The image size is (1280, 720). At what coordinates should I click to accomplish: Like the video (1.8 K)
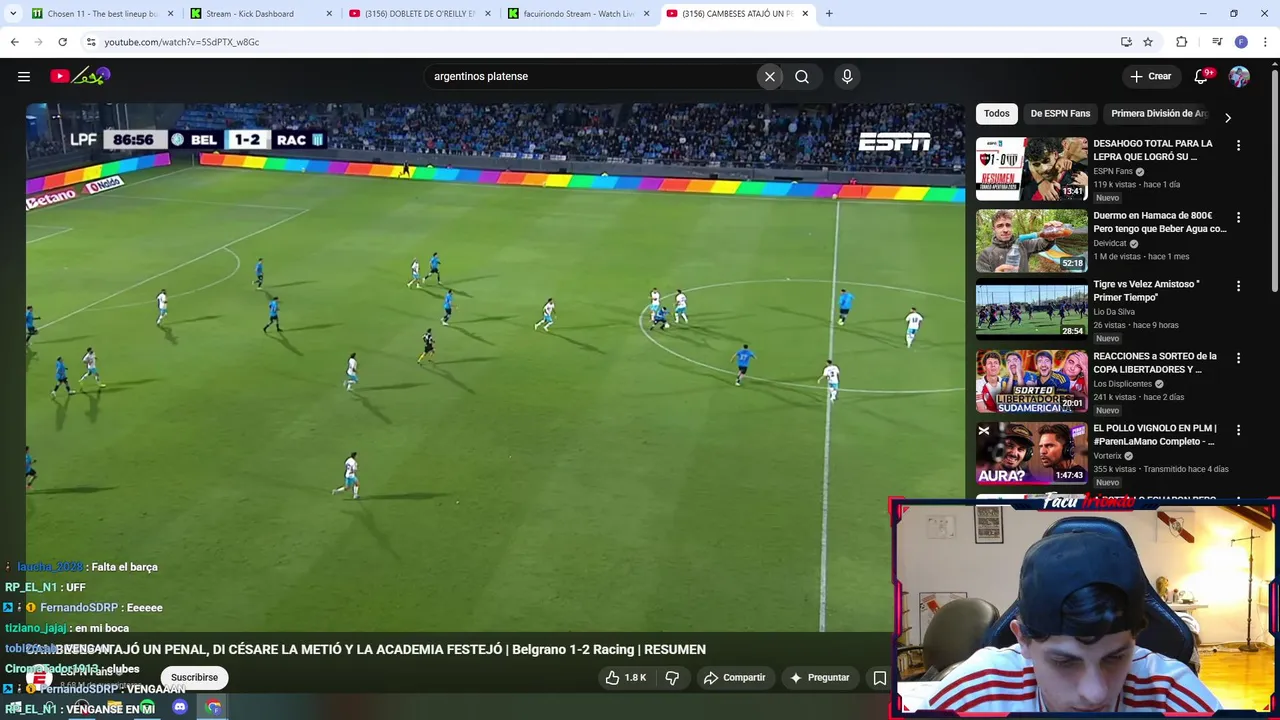click(x=626, y=678)
